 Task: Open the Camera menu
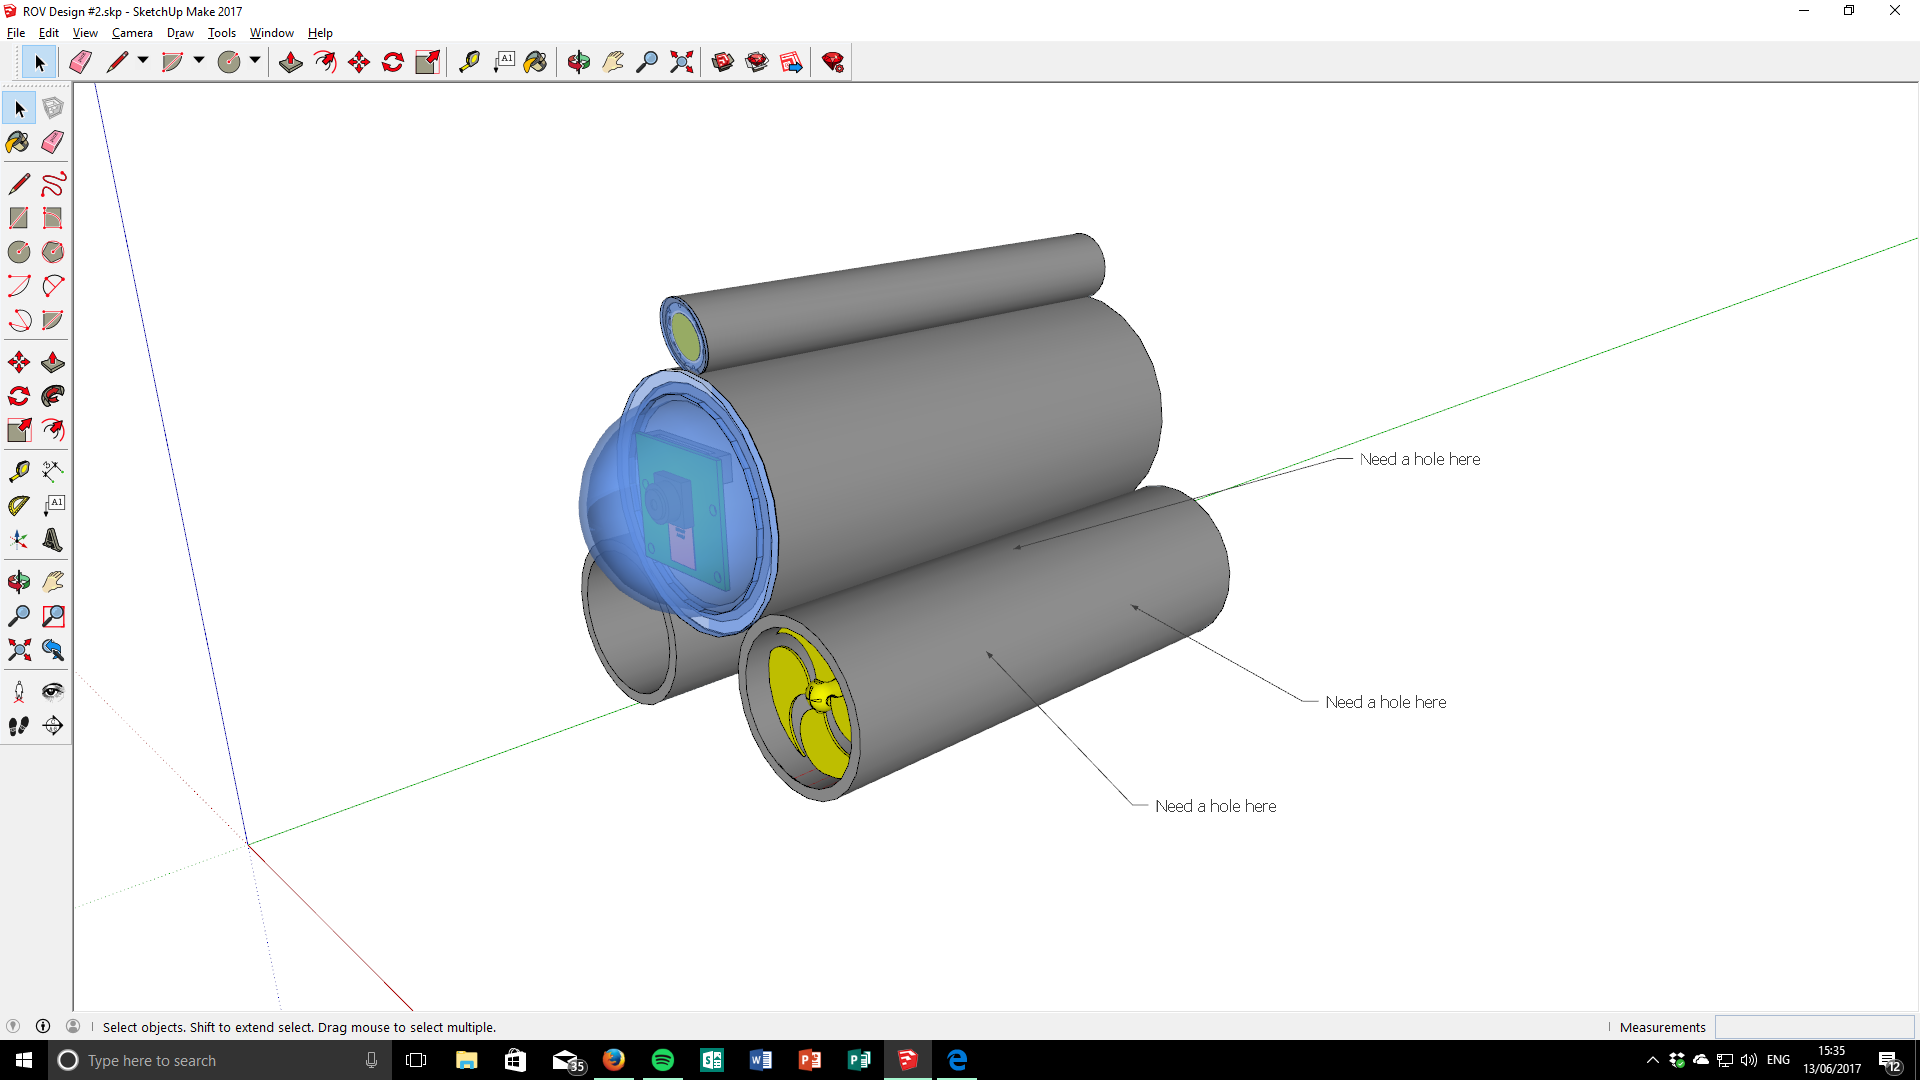[x=132, y=33]
